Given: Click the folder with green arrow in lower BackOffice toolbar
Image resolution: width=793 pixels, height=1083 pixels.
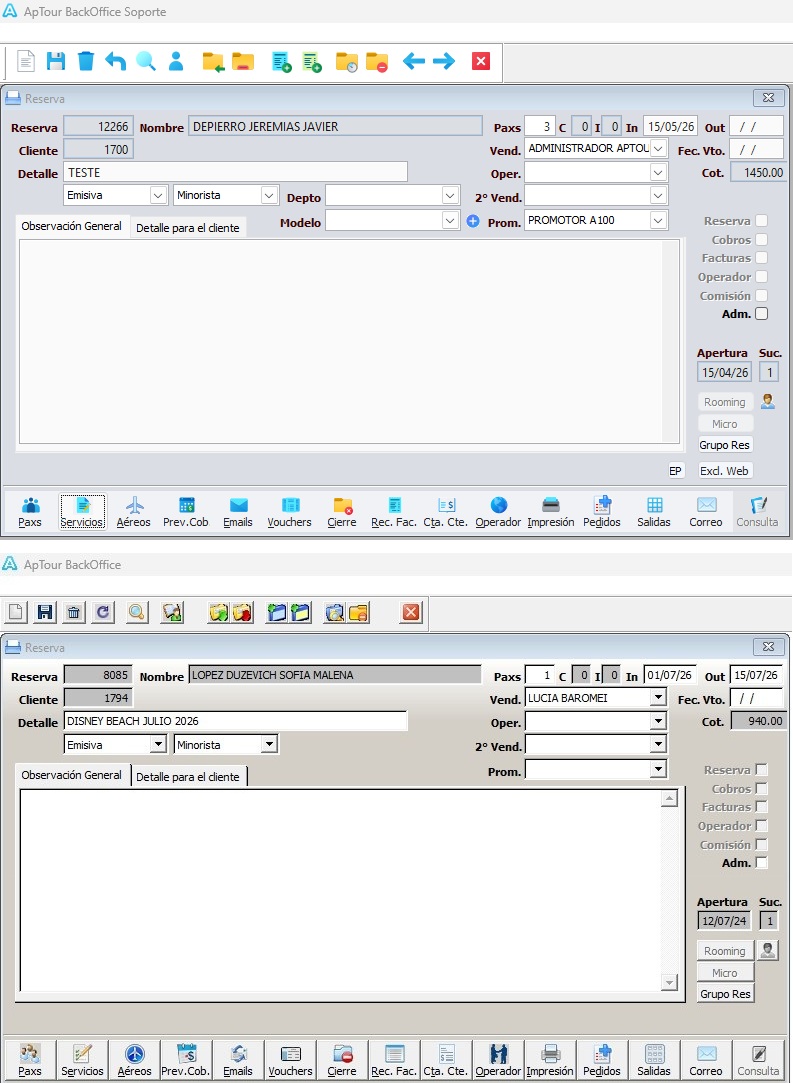Looking at the screenshot, I should tap(218, 612).
